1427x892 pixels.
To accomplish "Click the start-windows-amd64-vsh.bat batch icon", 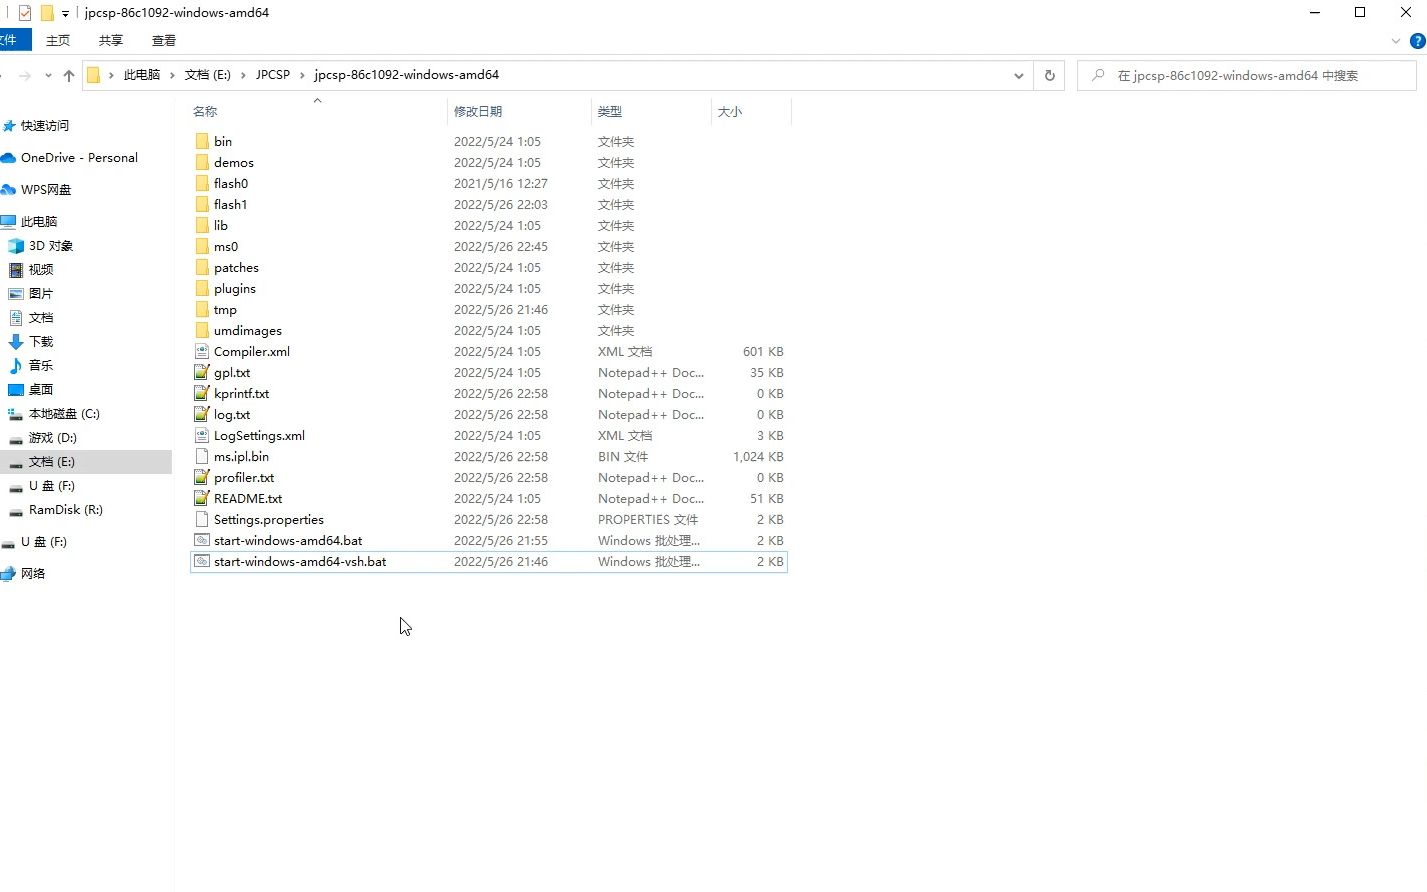I will pyautogui.click(x=202, y=561).
